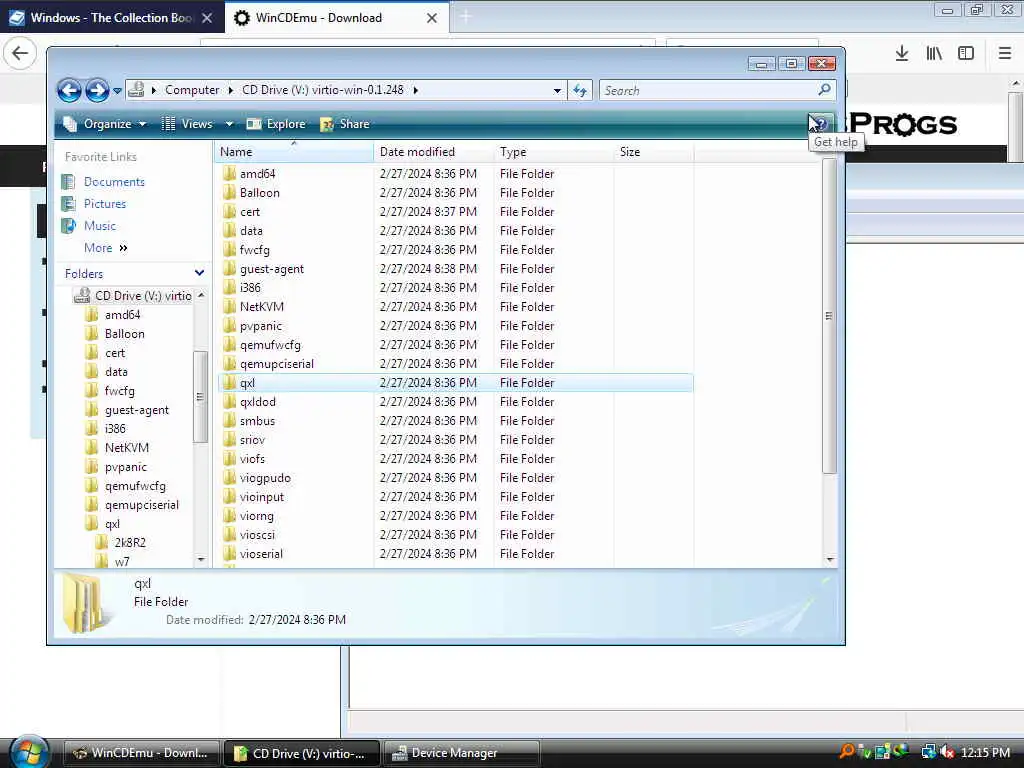
Task: Open the Views button
Action: pyautogui.click(x=187, y=123)
